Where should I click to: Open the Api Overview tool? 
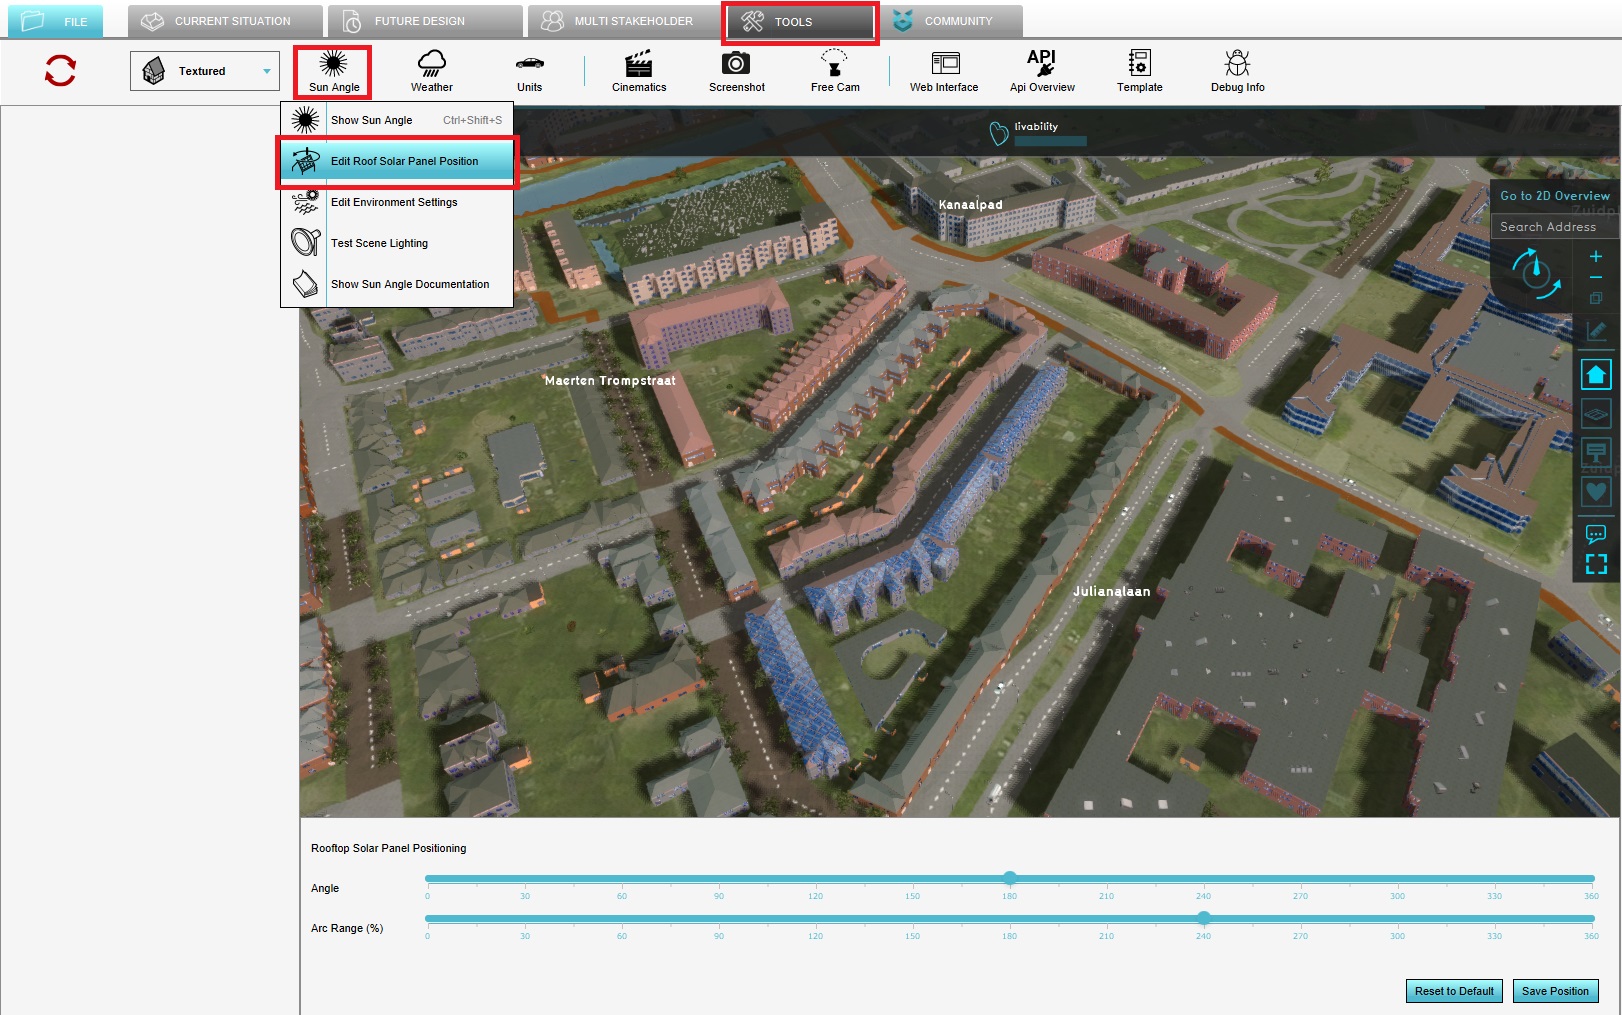point(1041,71)
